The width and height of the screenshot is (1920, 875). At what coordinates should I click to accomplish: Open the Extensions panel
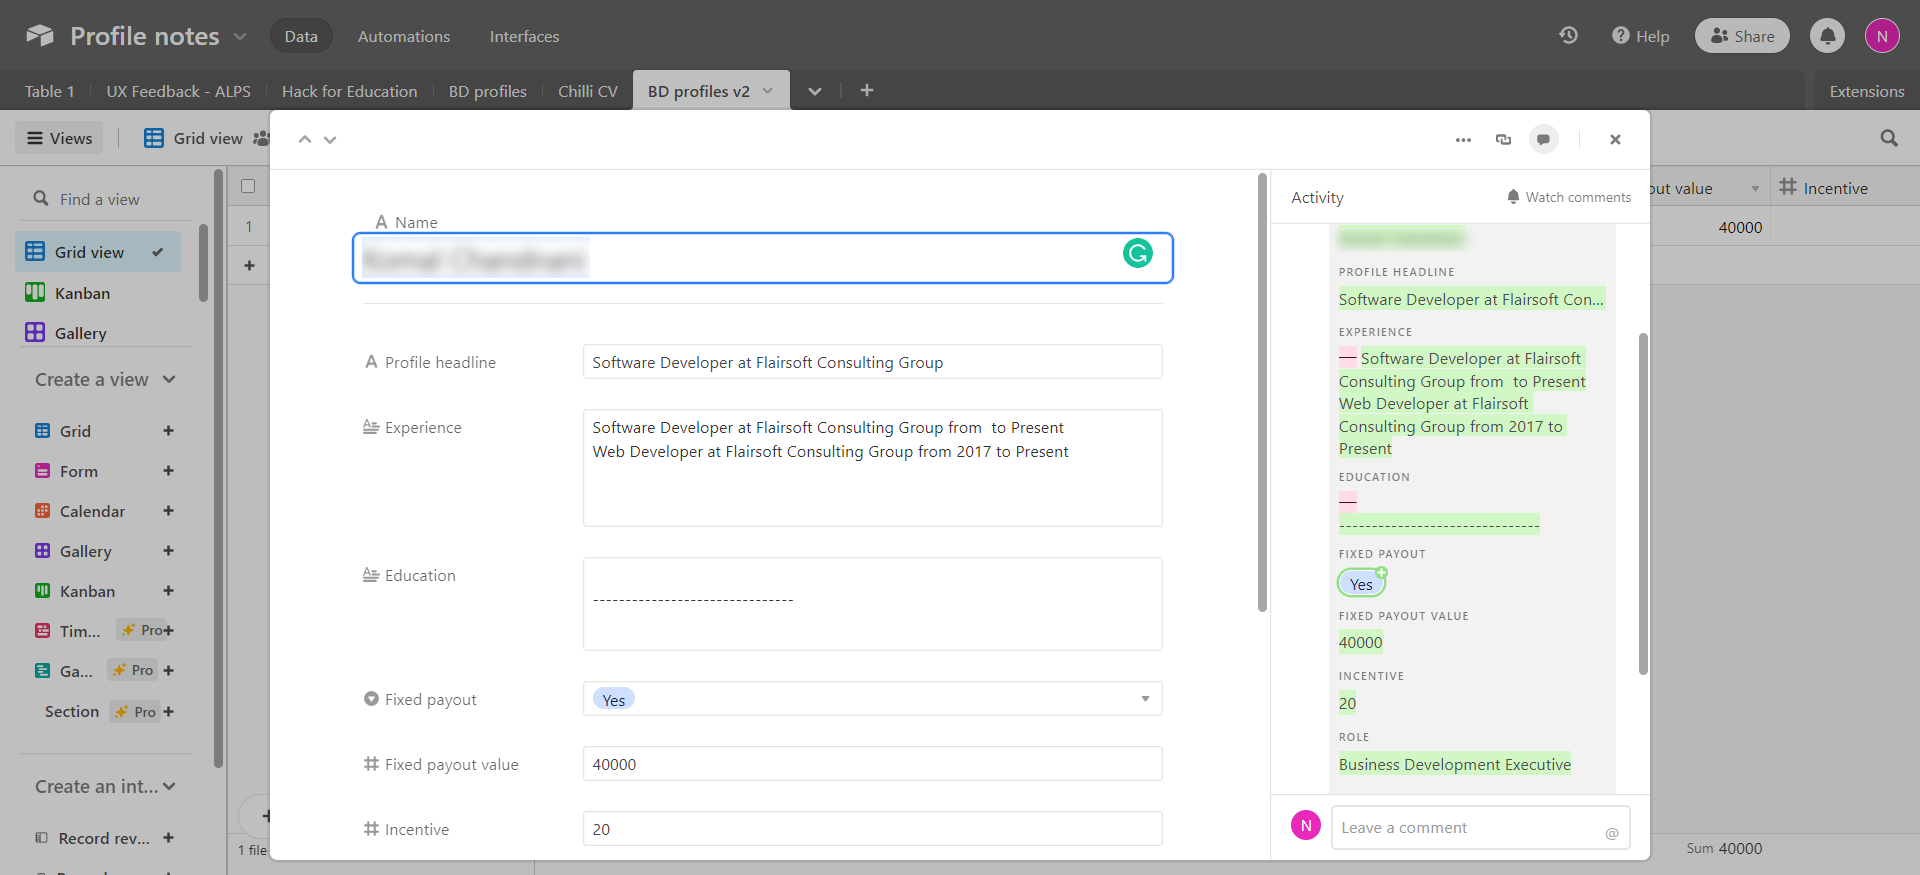click(1866, 91)
